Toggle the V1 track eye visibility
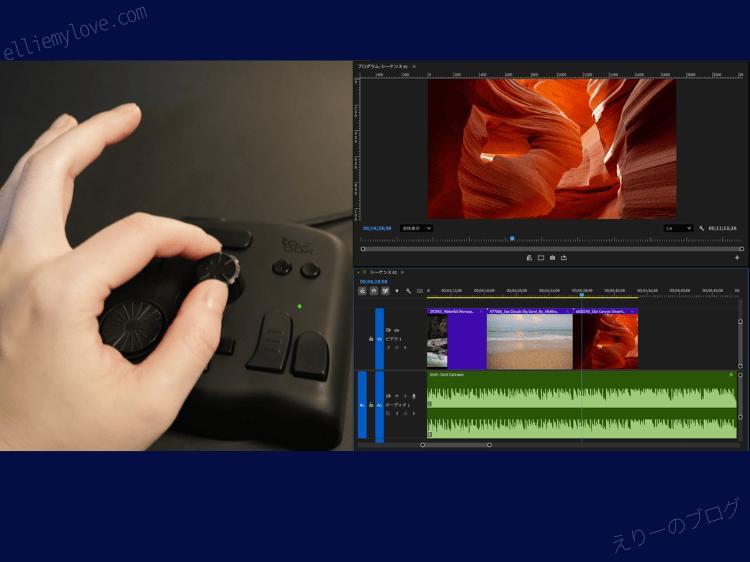This screenshot has width=750, height=562. pyautogui.click(x=397, y=330)
